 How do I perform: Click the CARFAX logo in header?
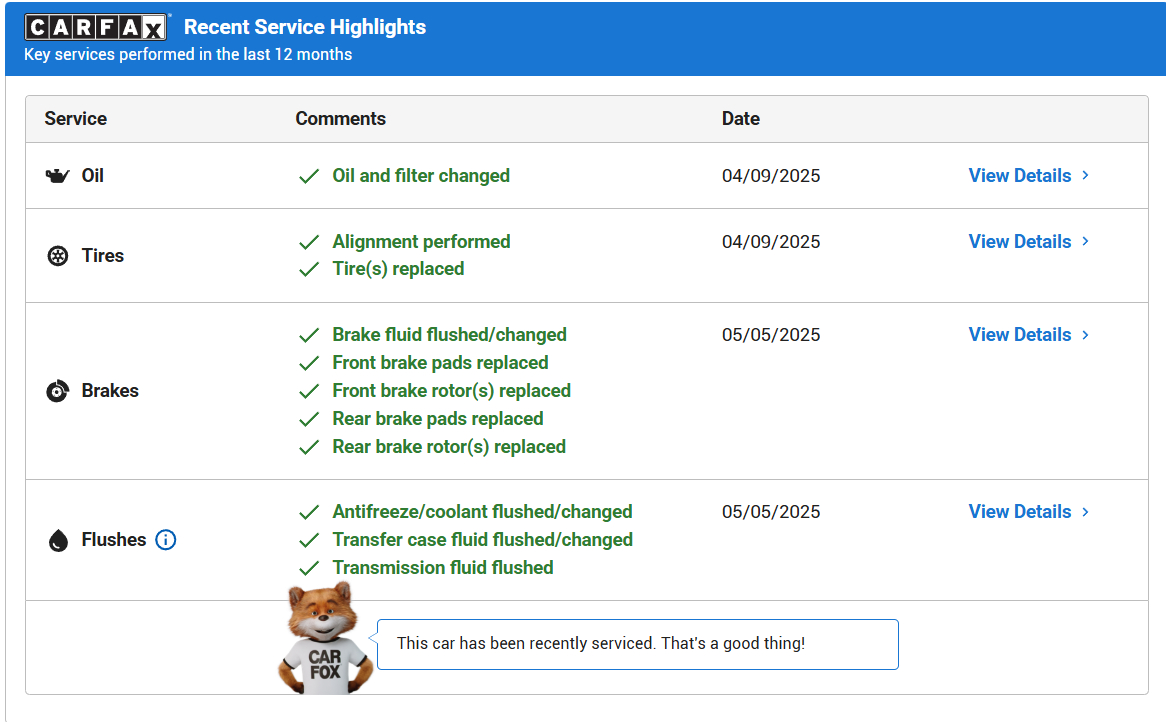click(96, 28)
